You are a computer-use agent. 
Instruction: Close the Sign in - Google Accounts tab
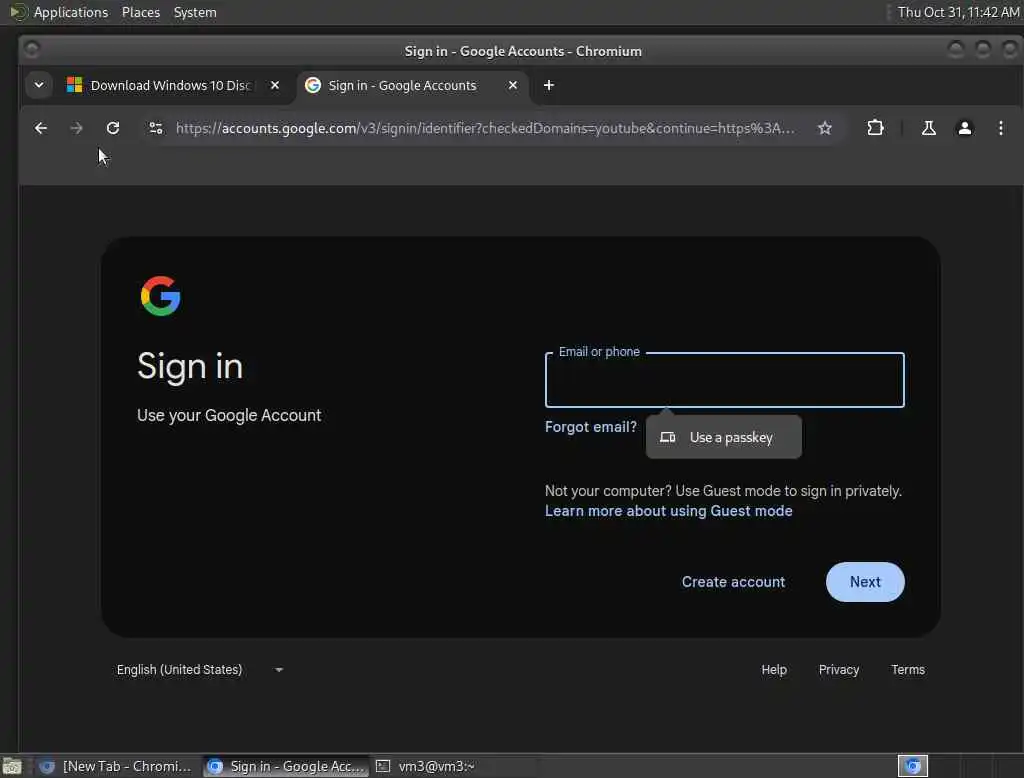[513, 85]
